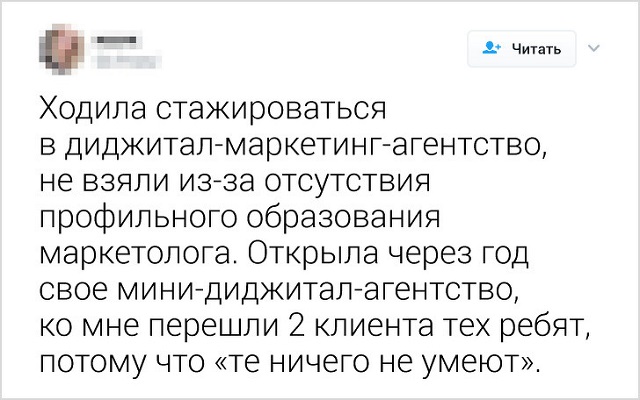Image resolution: width=640 pixels, height=400 pixels.
Task: Click the tweet line 'Ходила стажироваться'
Action: [213, 106]
